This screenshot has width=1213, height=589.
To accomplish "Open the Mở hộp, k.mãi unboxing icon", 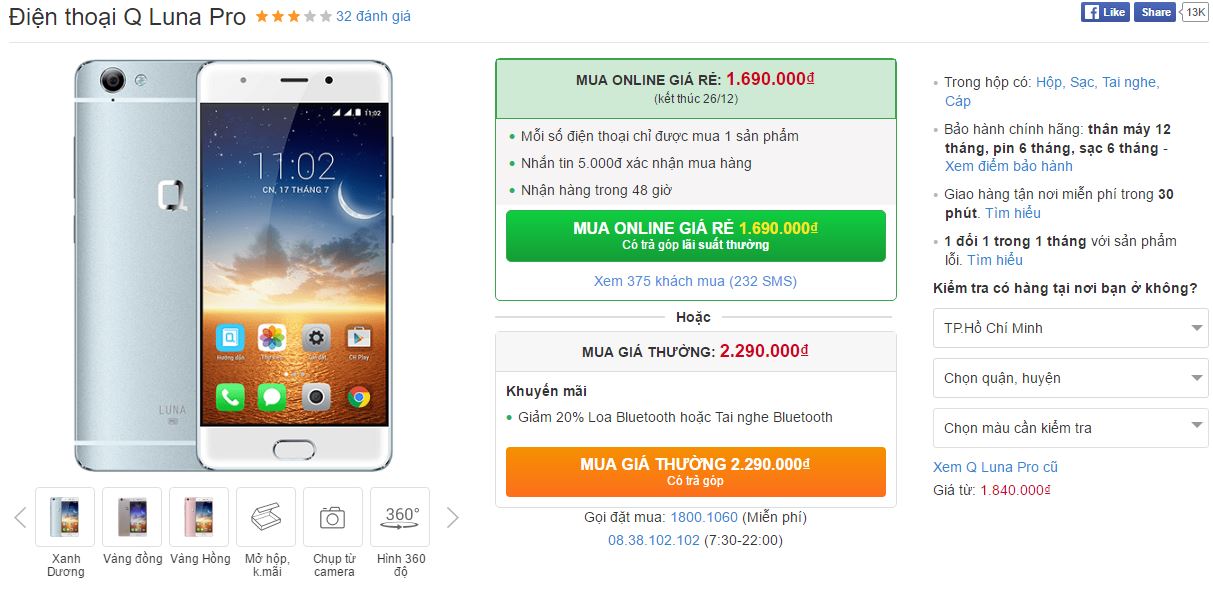I will click(x=266, y=517).
